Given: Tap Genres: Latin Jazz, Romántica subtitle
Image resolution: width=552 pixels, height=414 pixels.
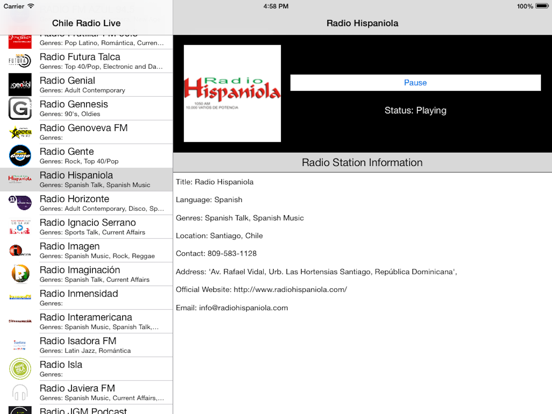Looking at the screenshot, I should point(85,351).
